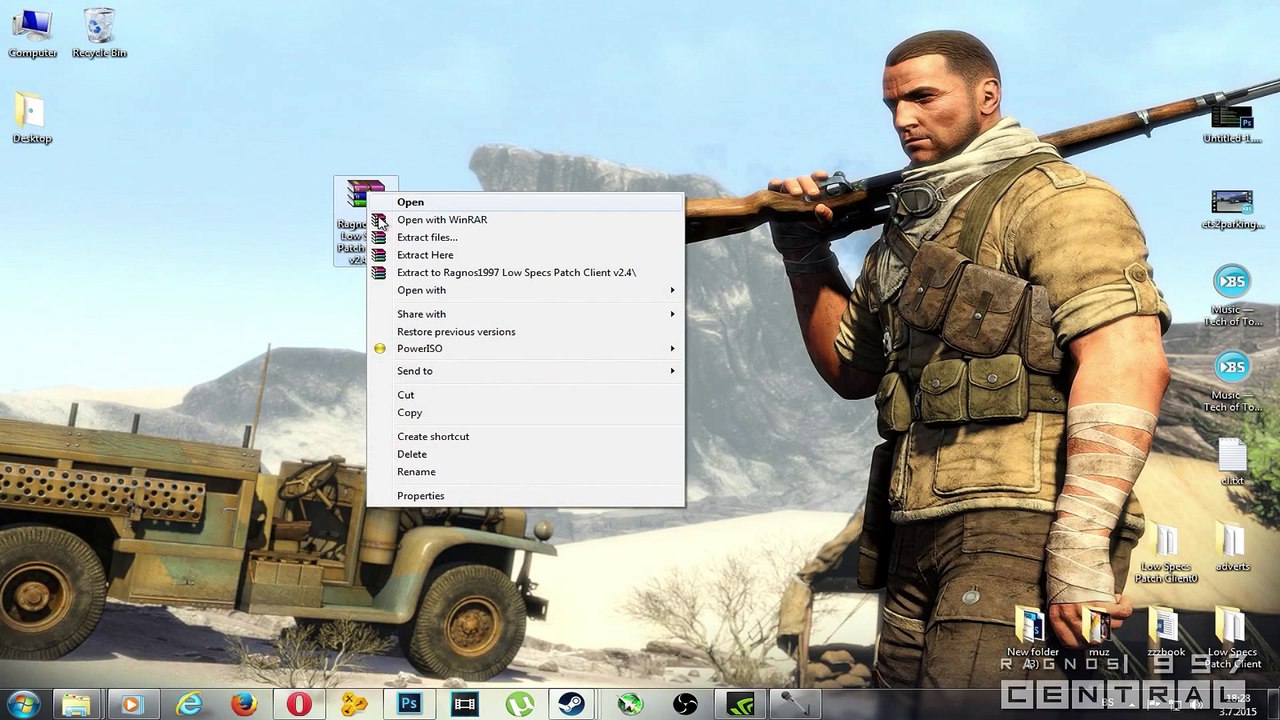1280x720 pixels.
Task: Select the Desktop folder icon
Action: [31, 118]
